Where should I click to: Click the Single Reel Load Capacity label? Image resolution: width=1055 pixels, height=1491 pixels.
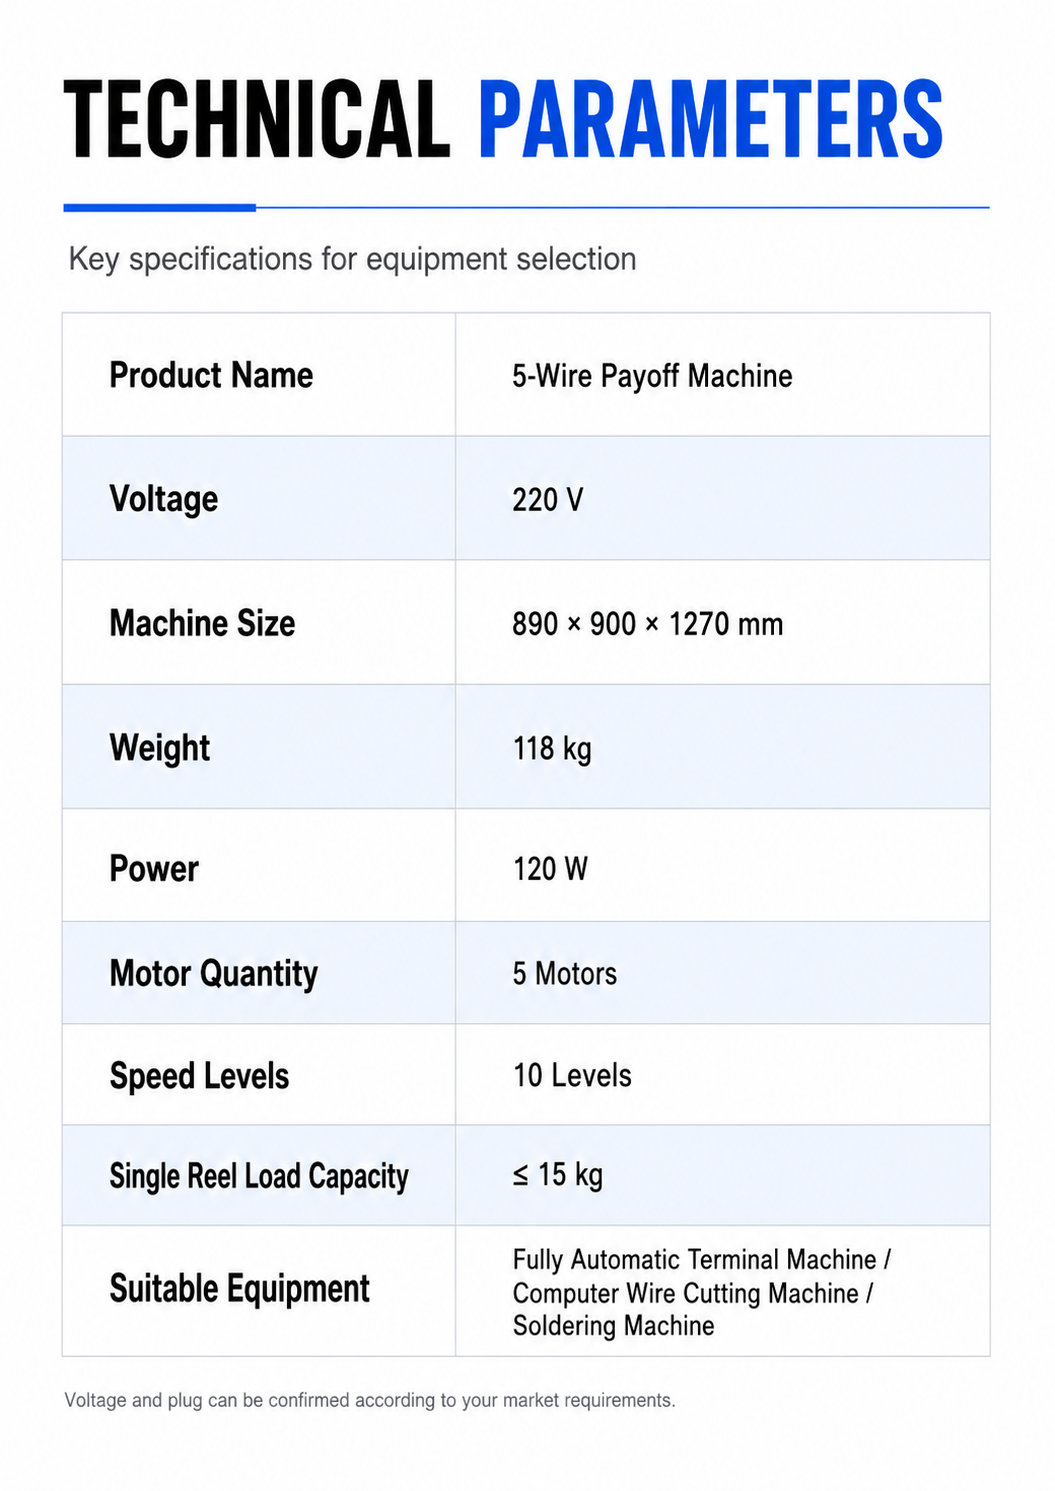[x=259, y=1176]
